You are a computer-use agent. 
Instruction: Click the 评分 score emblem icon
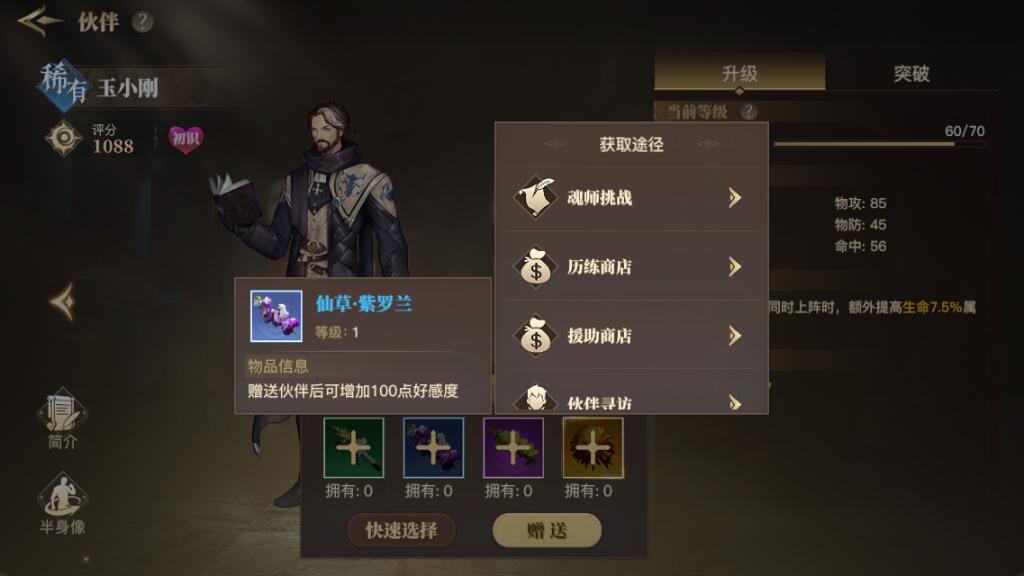pos(63,138)
